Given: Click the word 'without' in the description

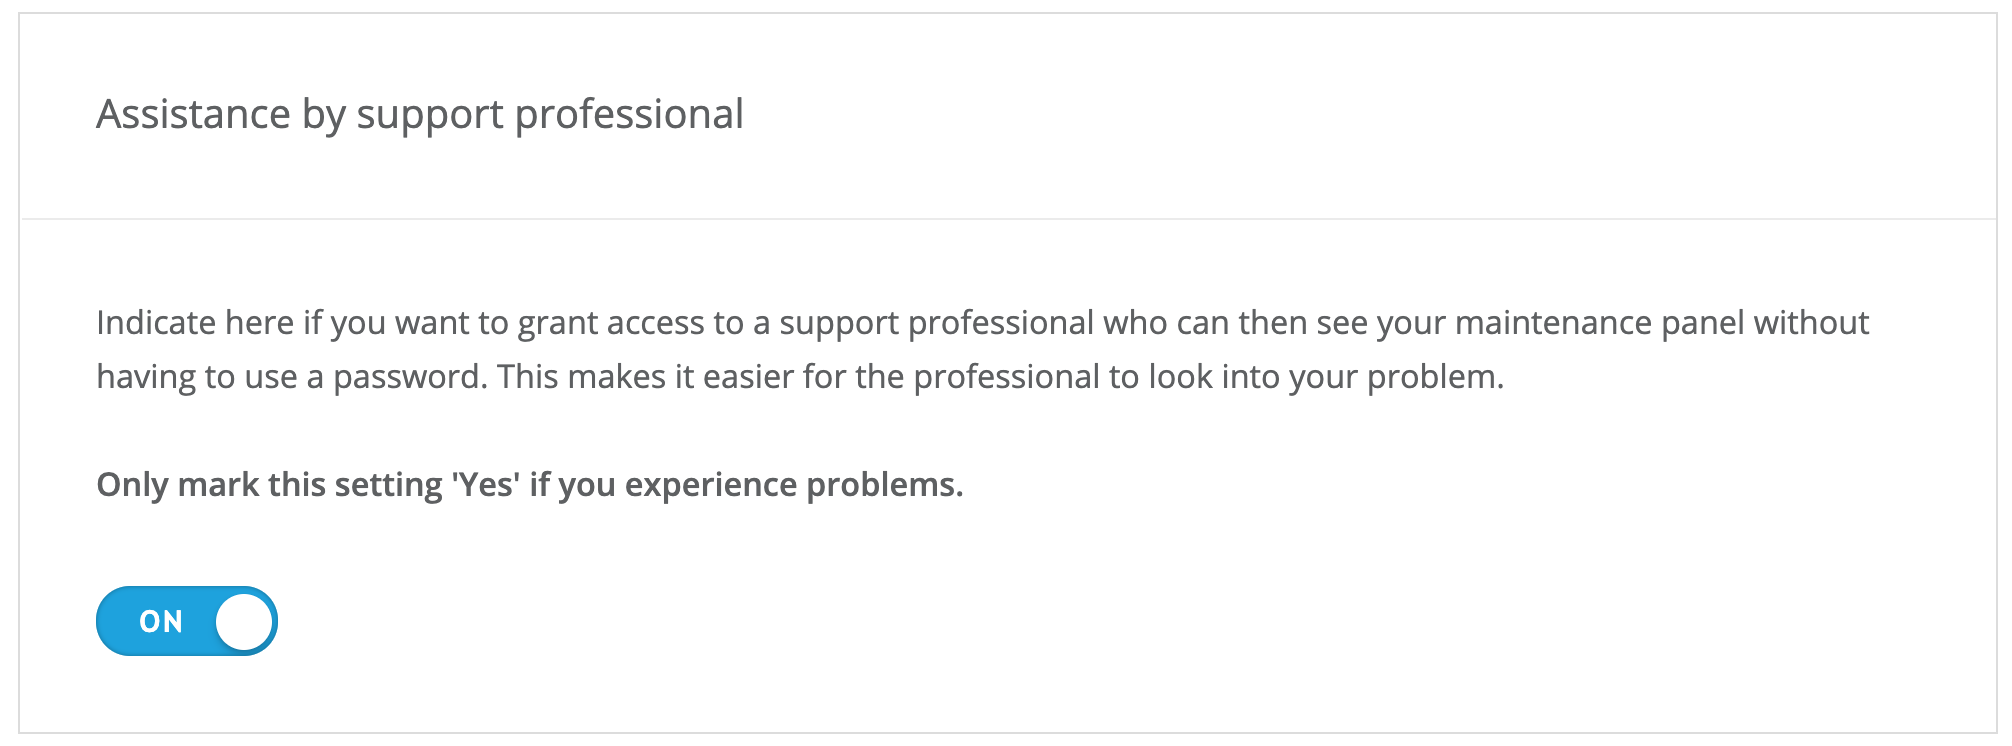Looking at the screenshot, I should click(x=1811, y=323).
